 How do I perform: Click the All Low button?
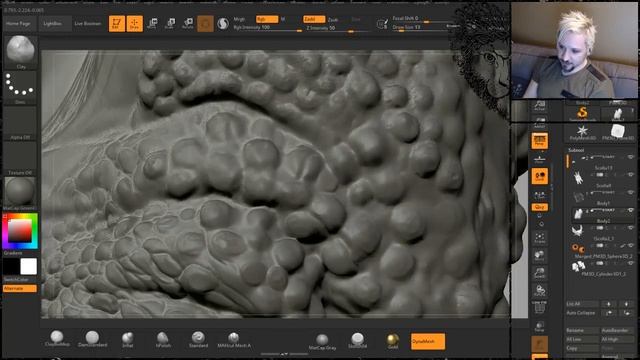581,339
